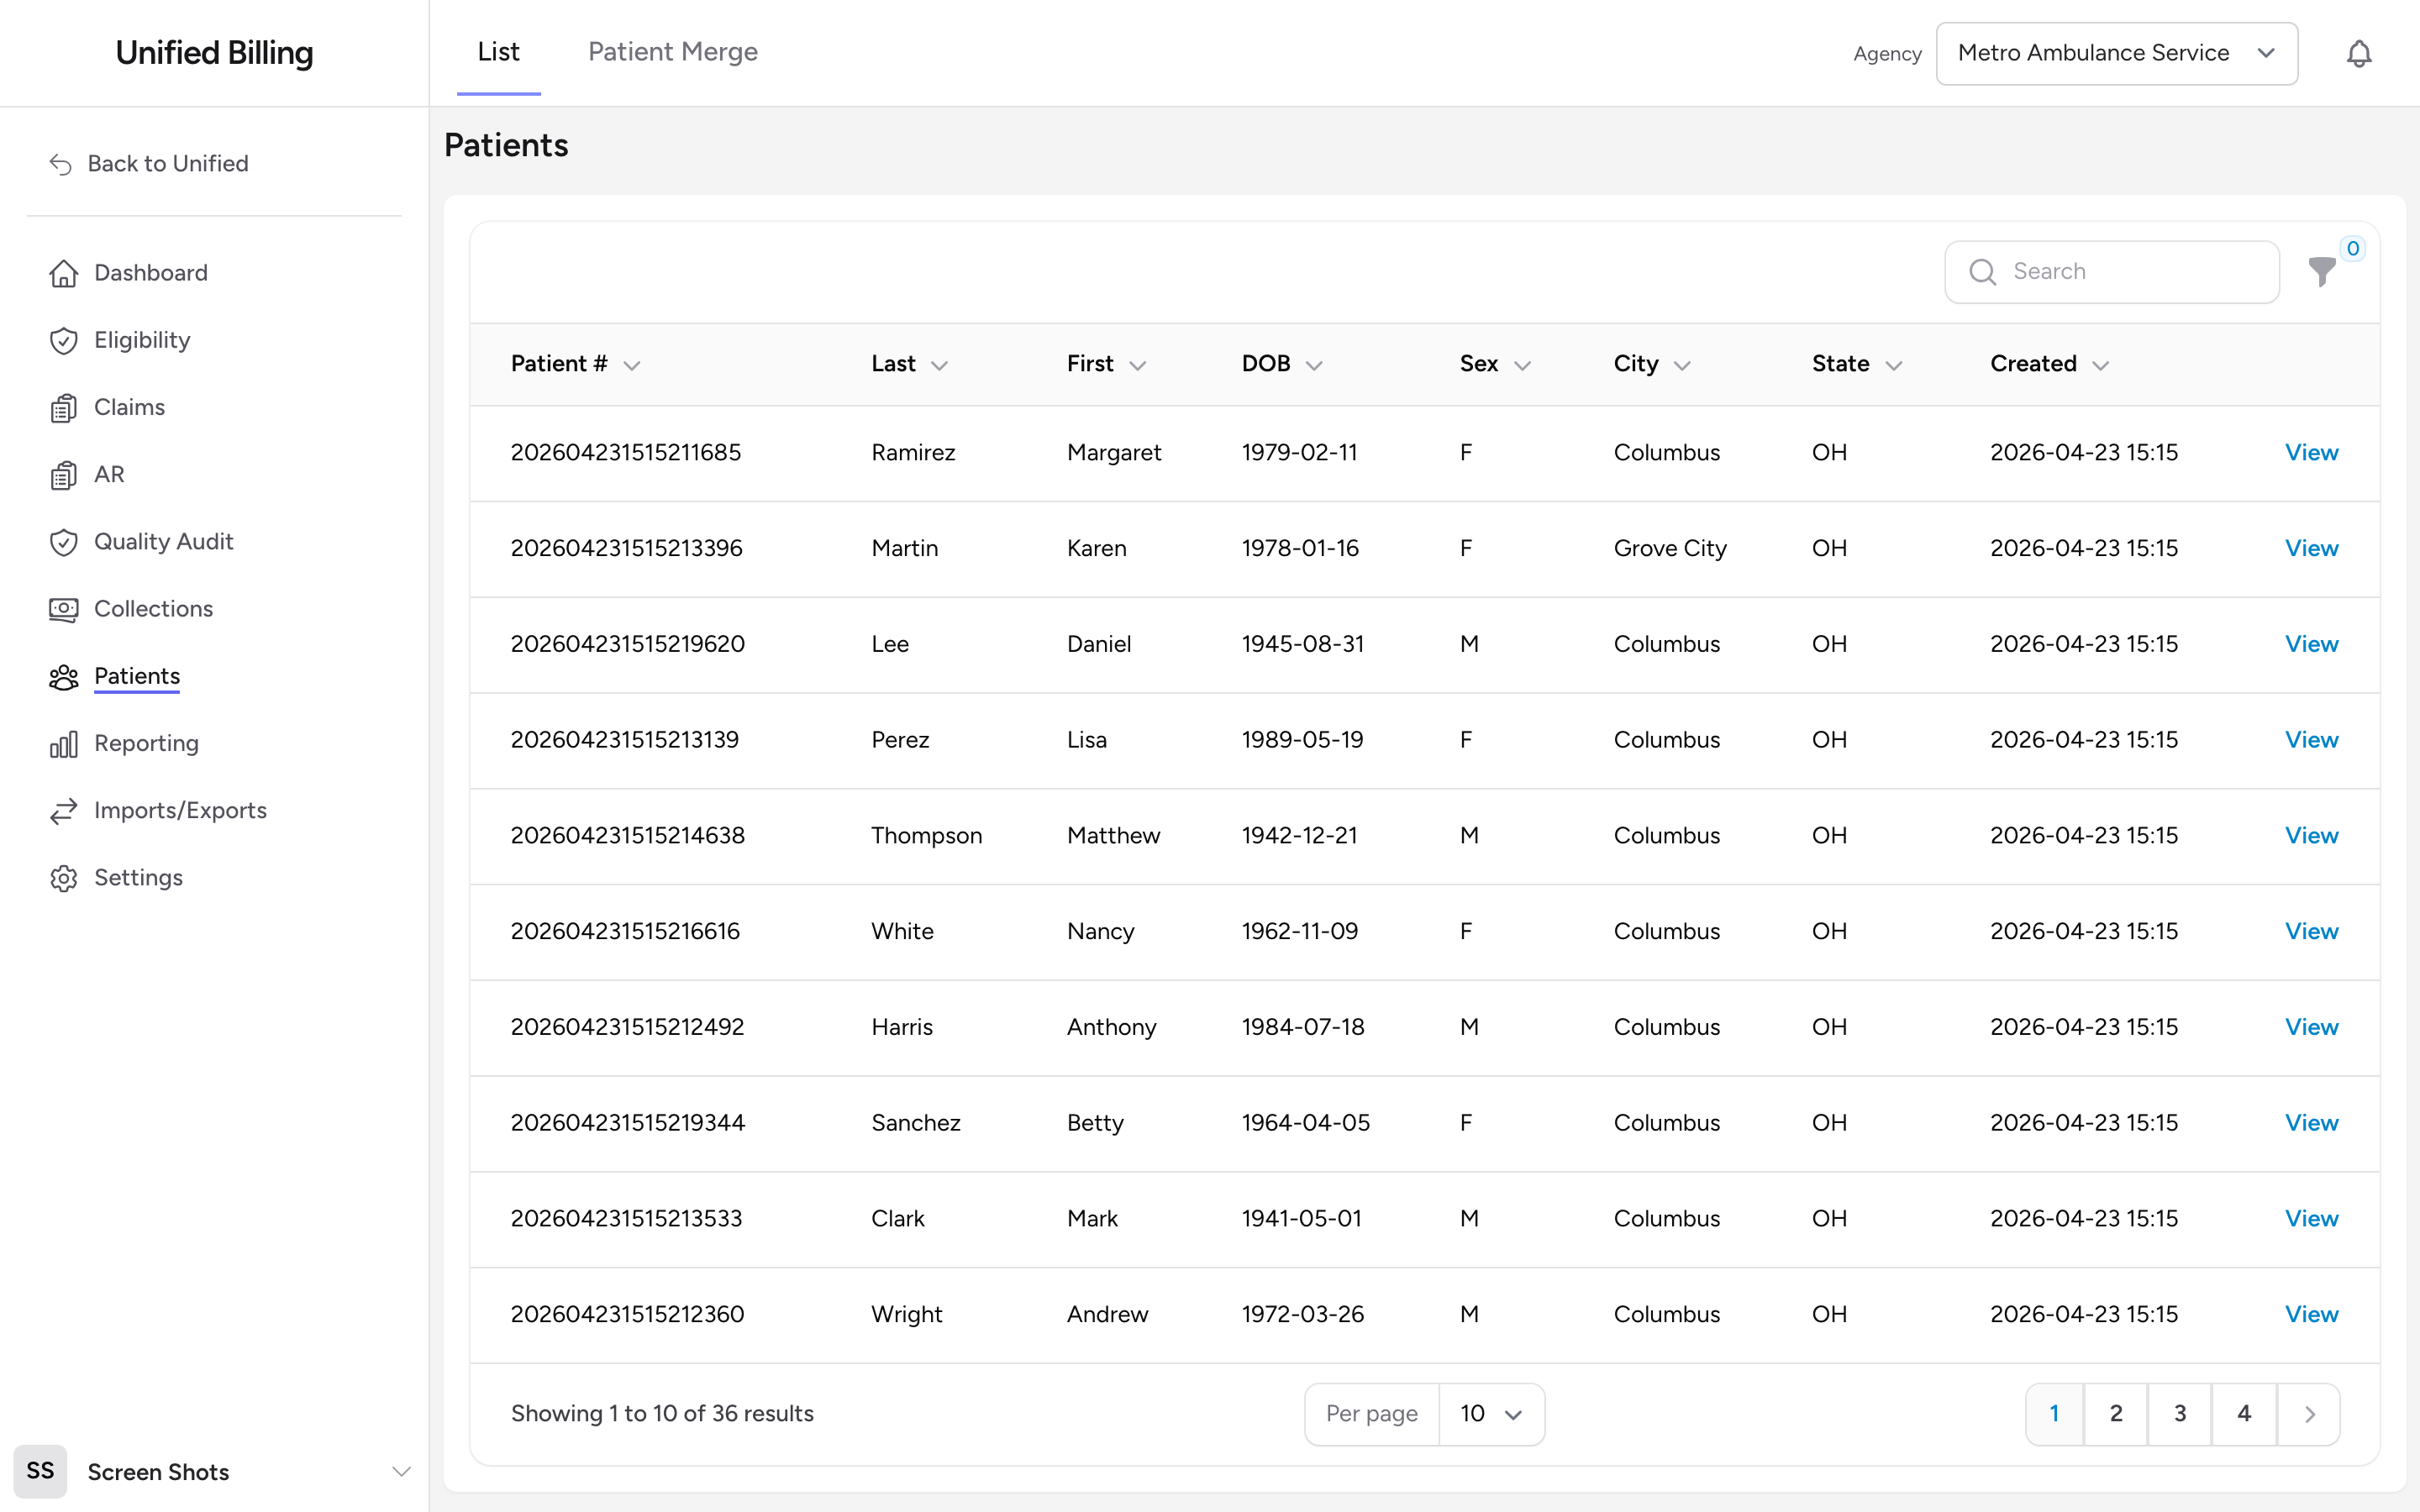
Task: Open the Agency dropdown Metro Ambulance Service
Action: (x=2116, y=53)
